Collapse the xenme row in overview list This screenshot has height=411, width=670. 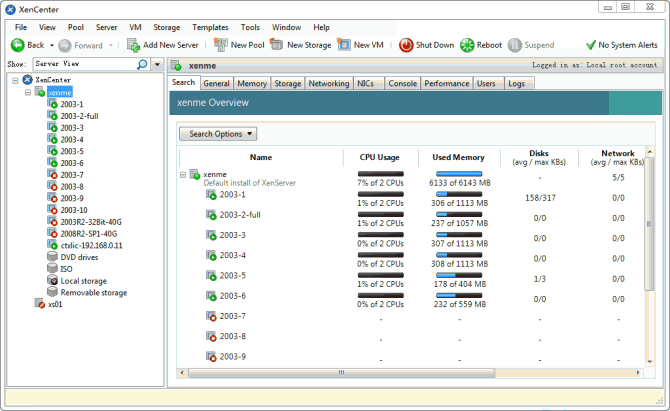183,175
